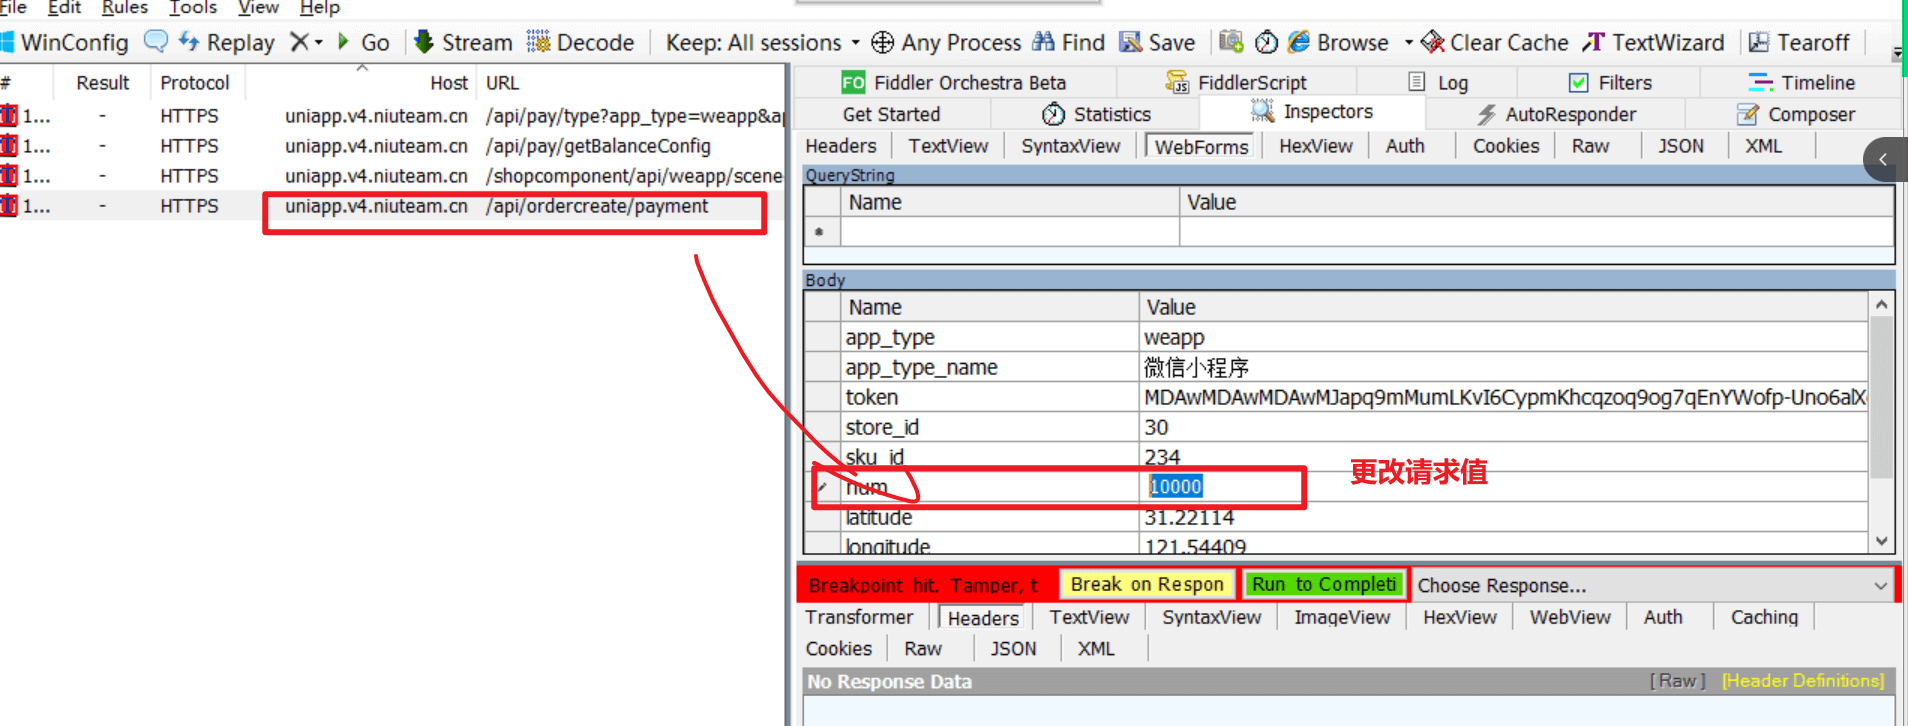
Task: Open the File menu
Action: click(13, 8)
